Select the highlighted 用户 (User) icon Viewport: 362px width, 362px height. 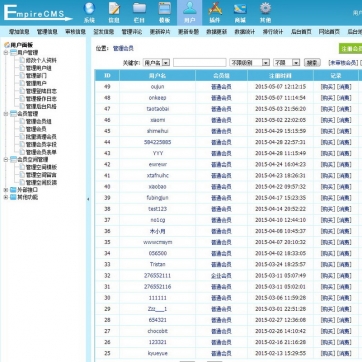click(x=189, y=13)
